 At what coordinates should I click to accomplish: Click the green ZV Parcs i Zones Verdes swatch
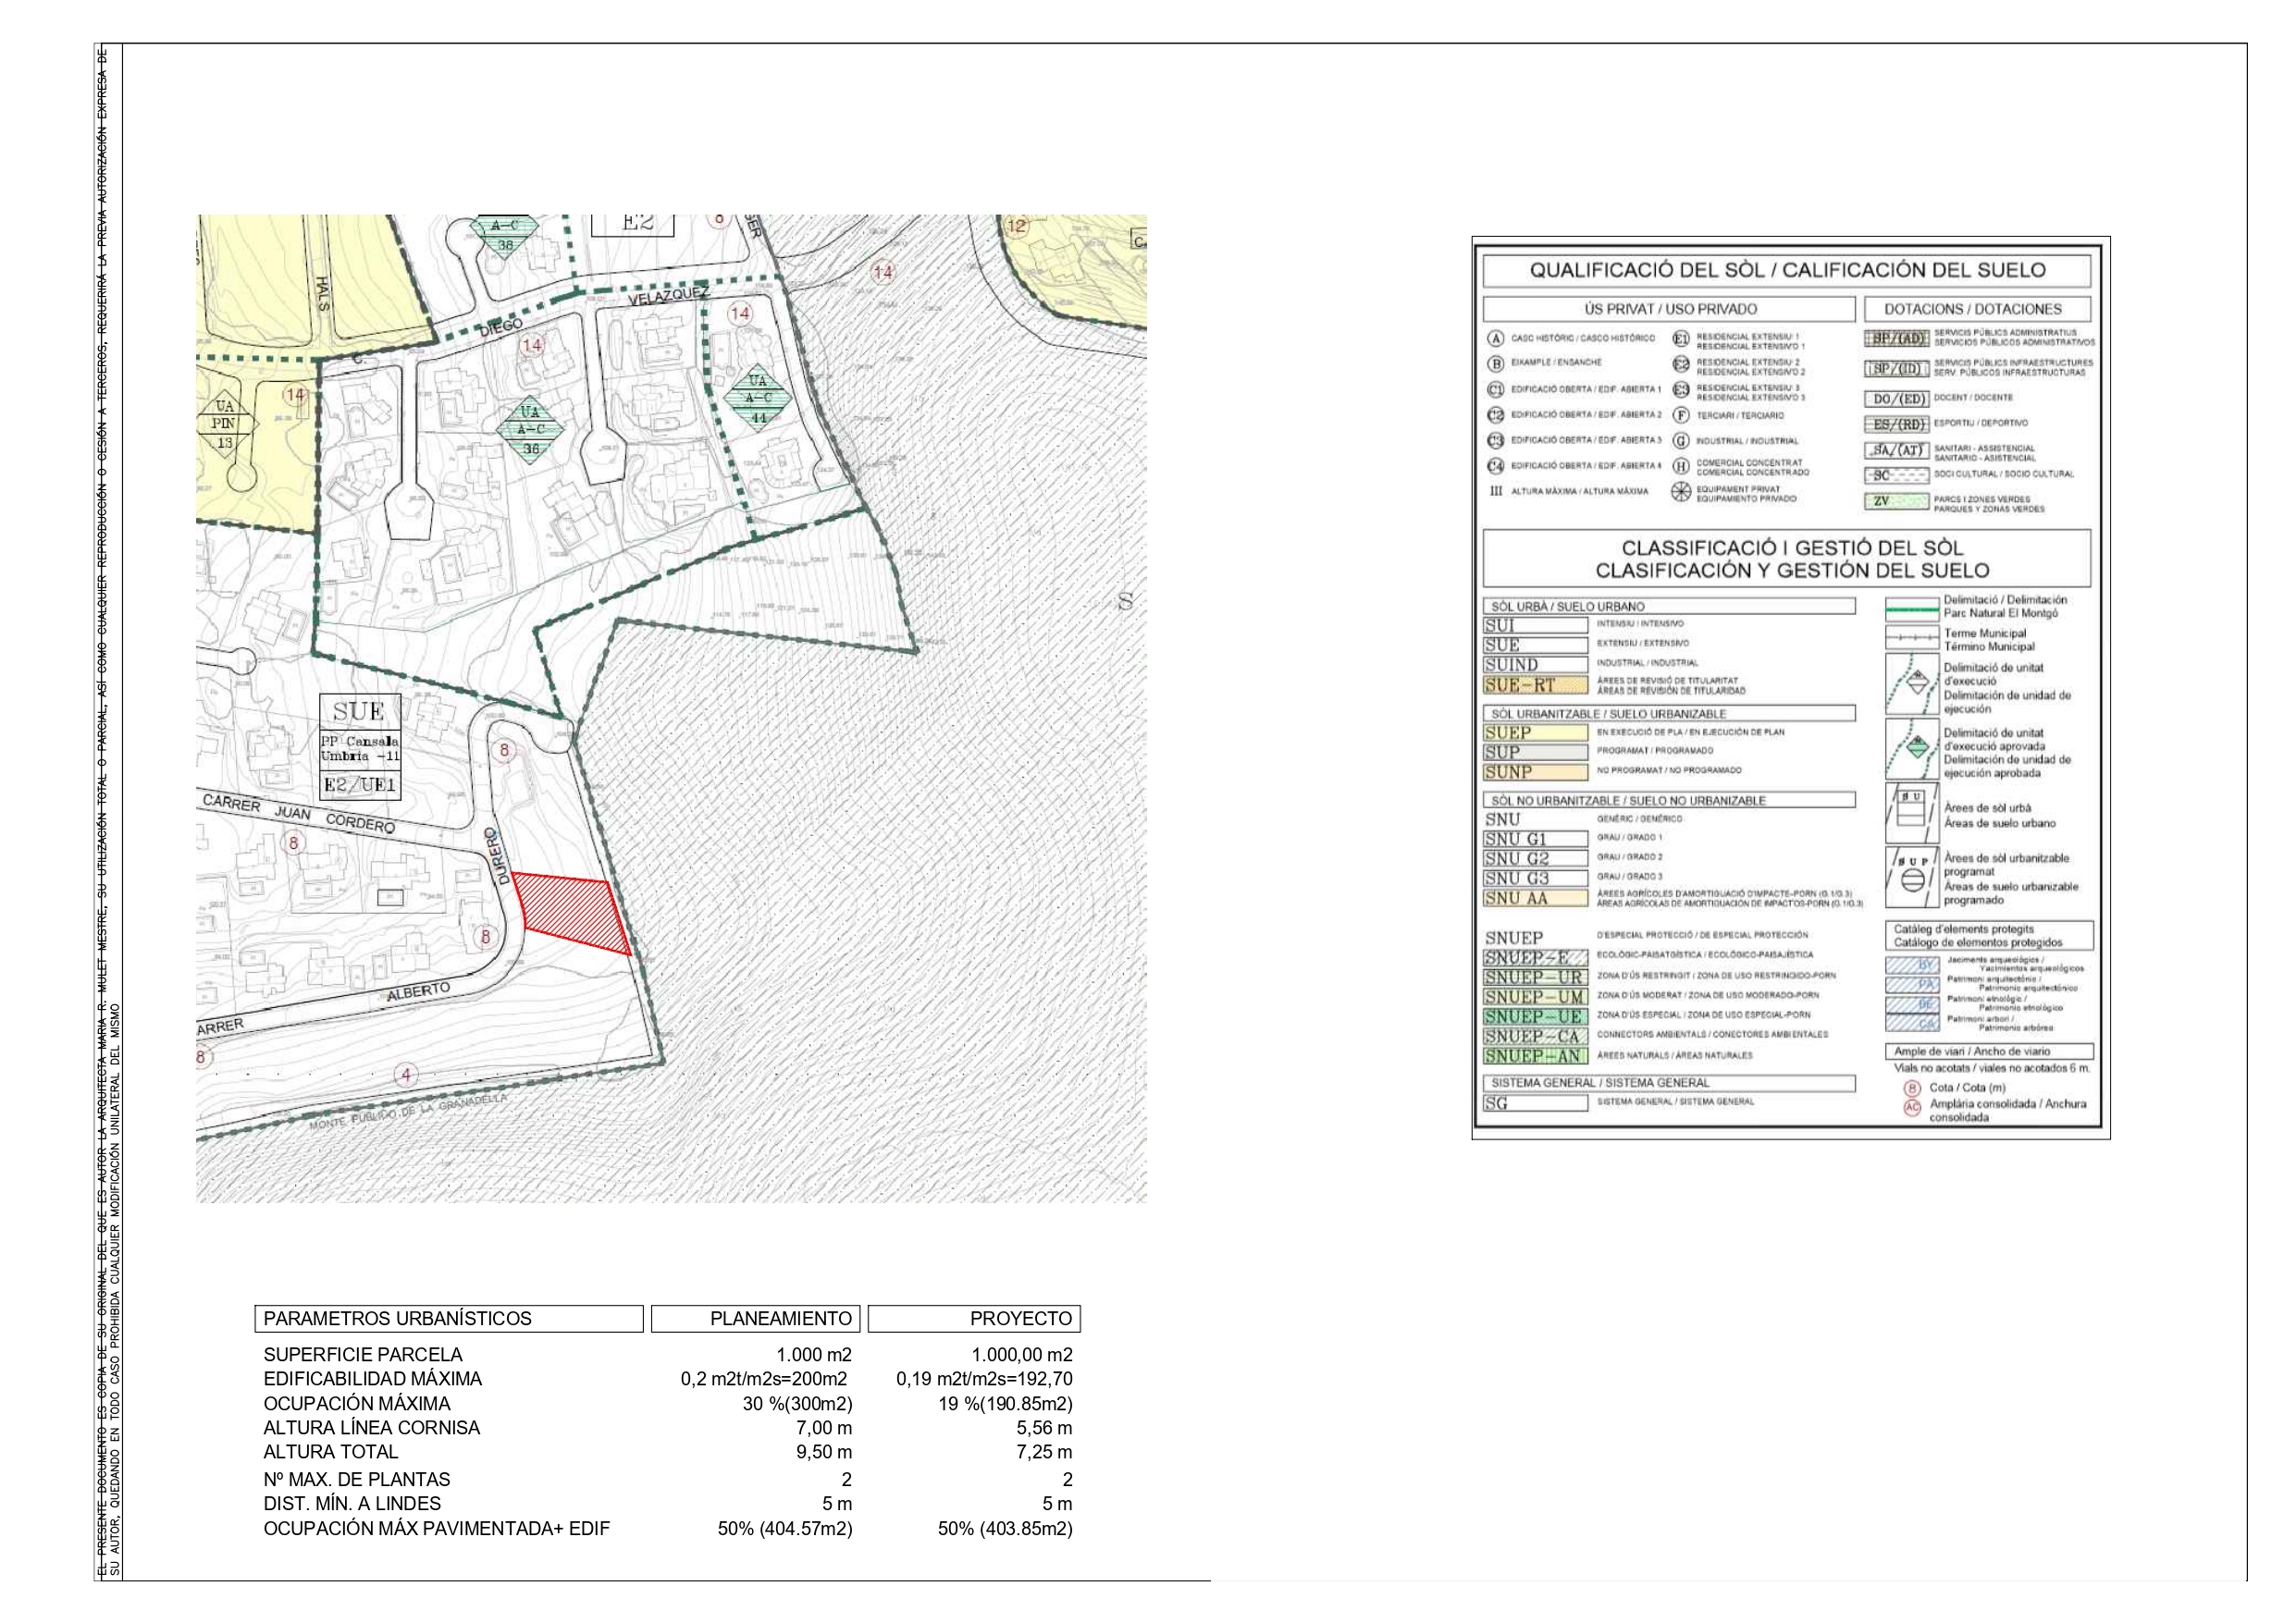tap(1896, 502)
